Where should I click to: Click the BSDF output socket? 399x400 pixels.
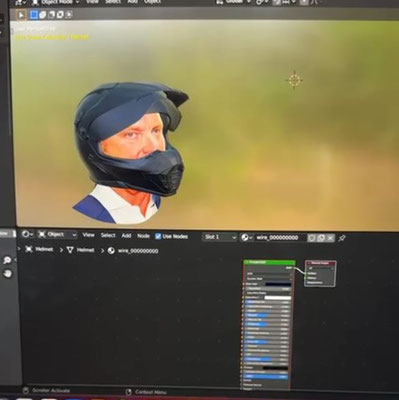tap(295, 268)
